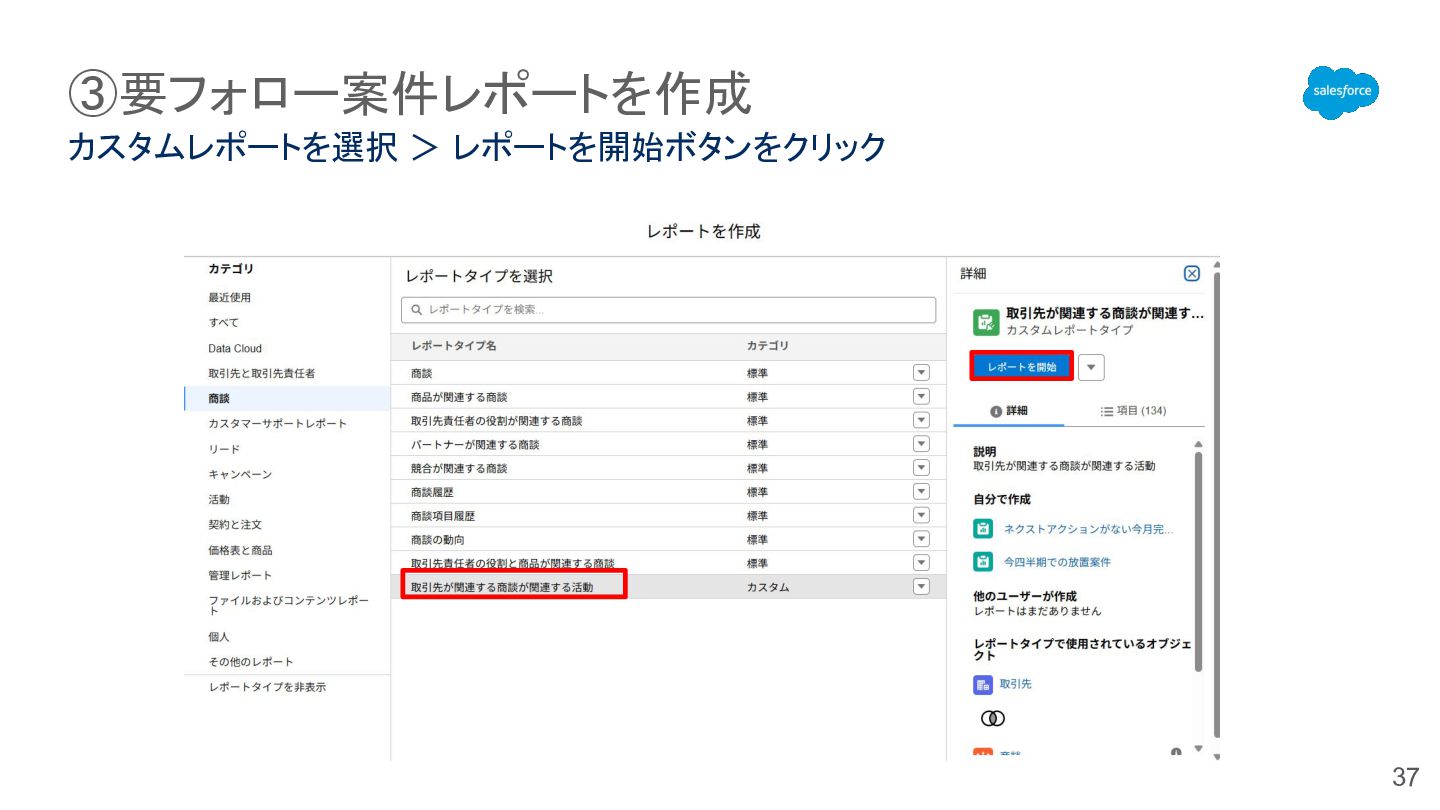Select リード category in sidebar
The width and height of the screenshot is (1440, 810).
coord(224,449)
